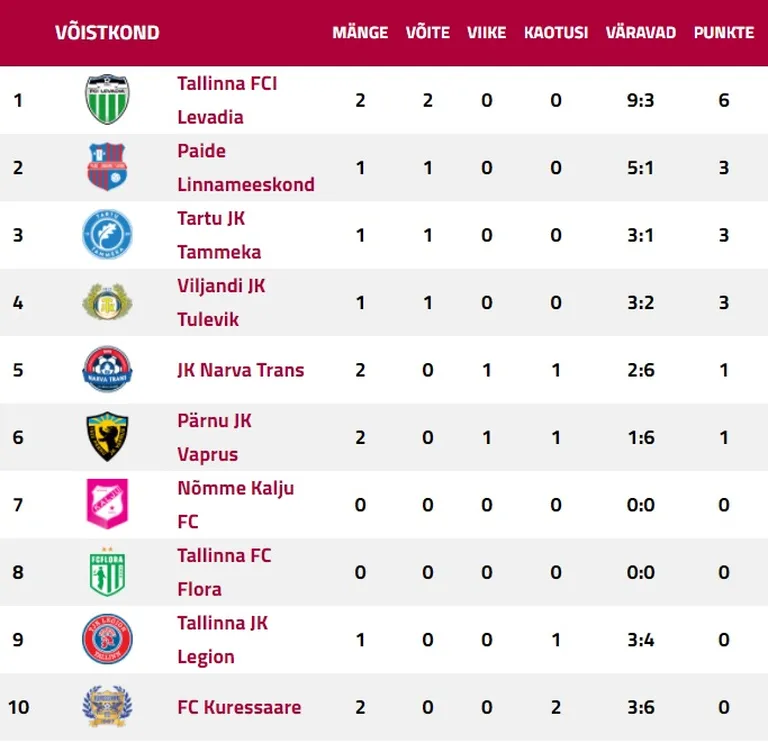
Task: Open the Tartu JK Tammeka blue round logo
Action: click(x=107, y=234)
